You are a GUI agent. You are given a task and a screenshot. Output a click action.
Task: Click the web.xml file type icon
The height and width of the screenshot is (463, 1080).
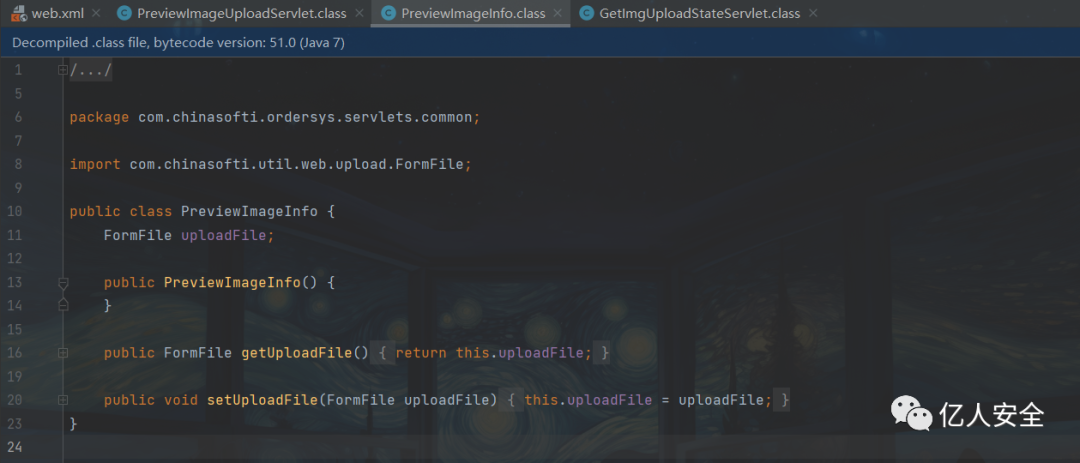pyautogui.click(x=18, y=14)
